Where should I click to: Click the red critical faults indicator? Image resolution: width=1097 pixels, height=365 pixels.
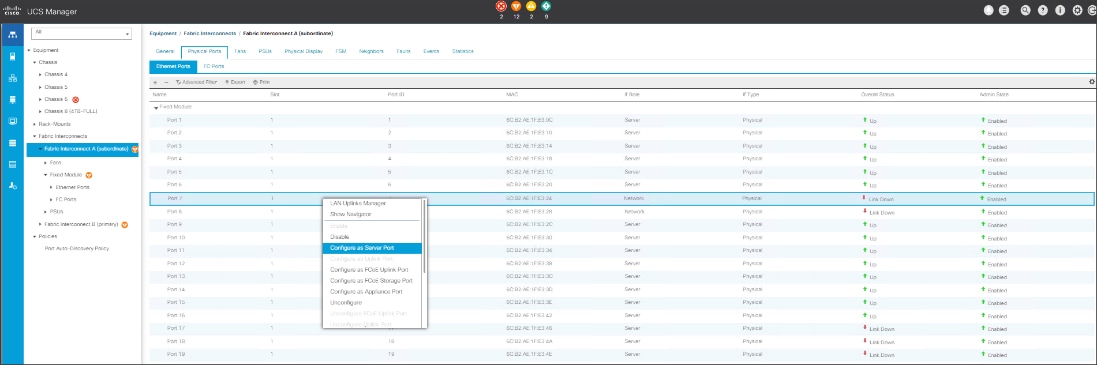(501, 6)
